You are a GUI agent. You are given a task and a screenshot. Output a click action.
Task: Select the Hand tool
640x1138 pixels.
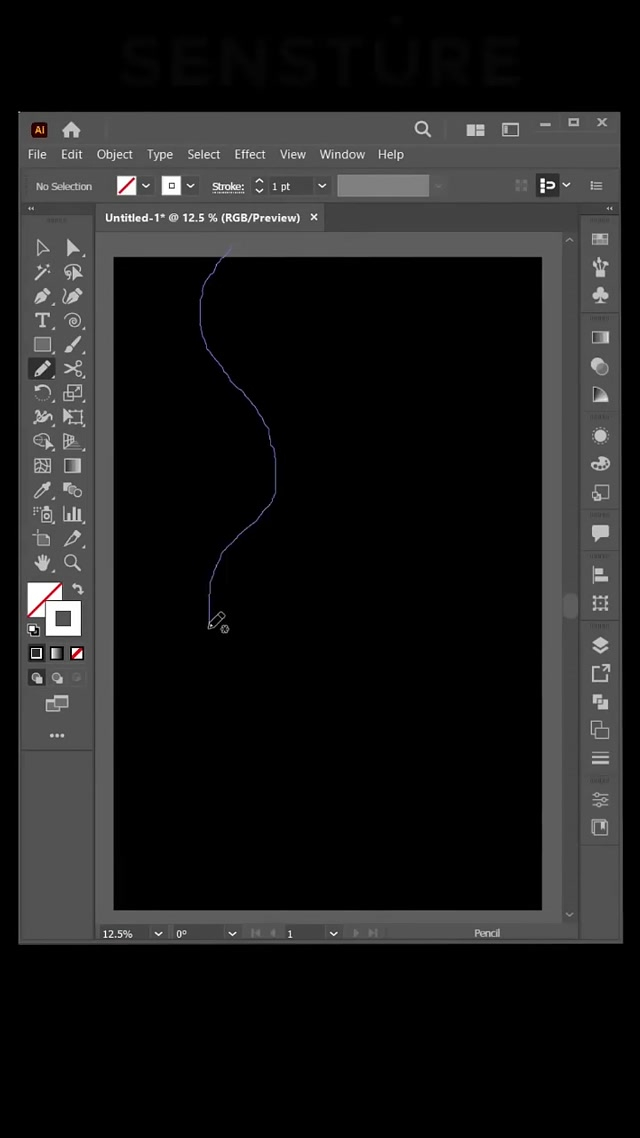pos(42,563)
